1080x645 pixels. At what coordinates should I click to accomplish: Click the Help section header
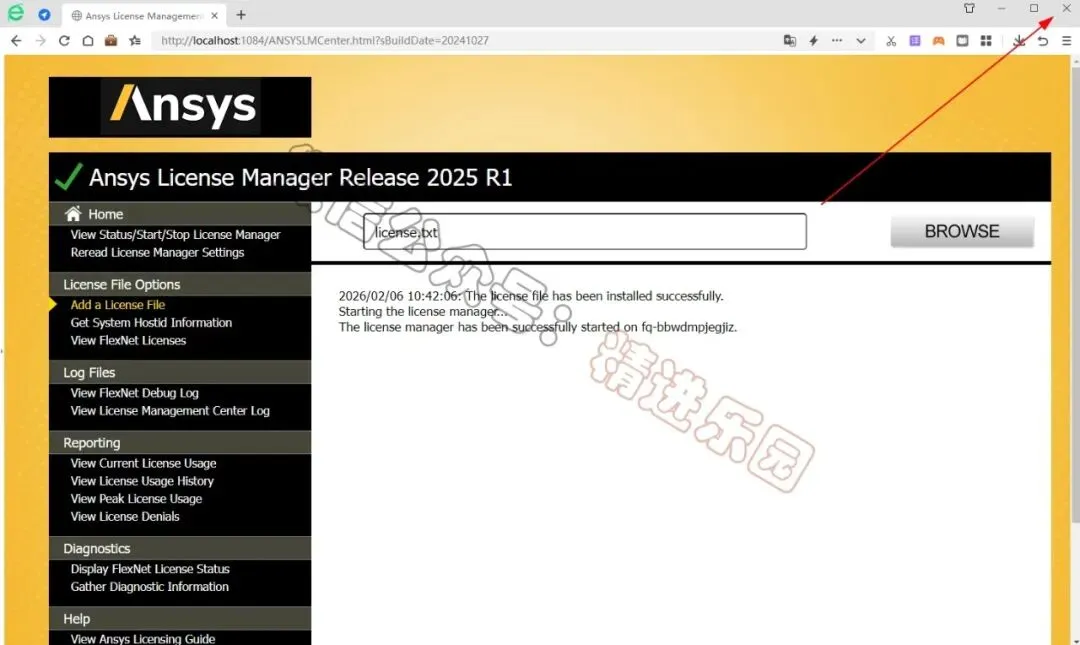[x=180, y=619]
